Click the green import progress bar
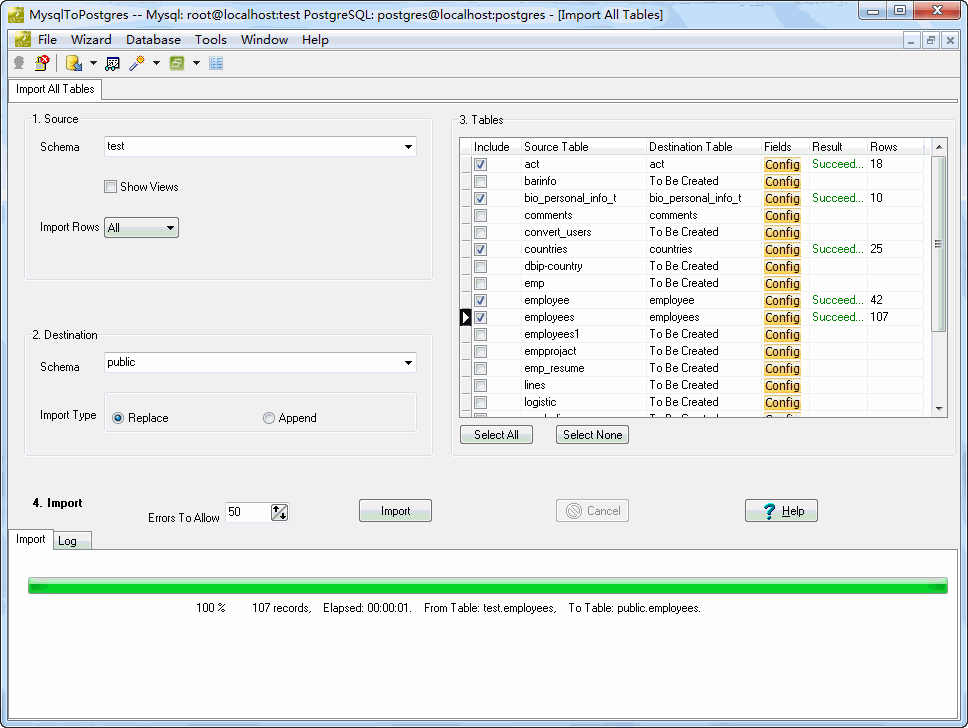The image size is (968, 728). [x=488, y=585]
